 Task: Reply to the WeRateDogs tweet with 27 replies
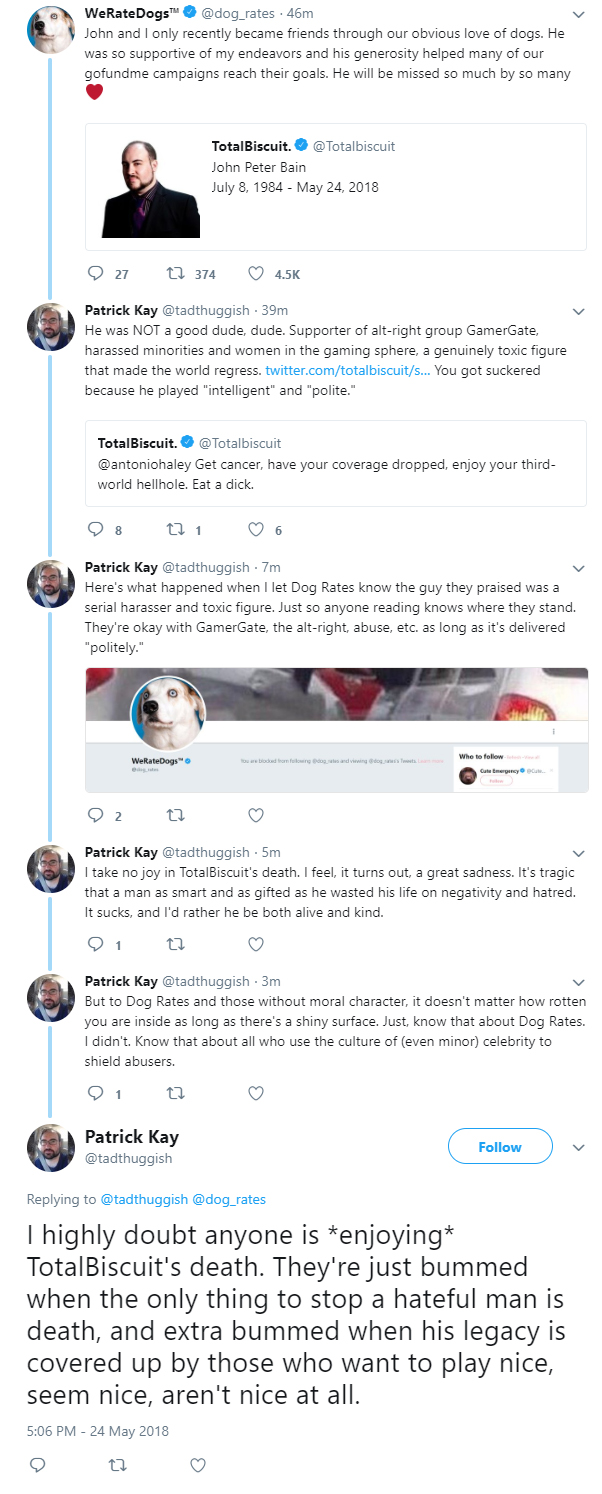pyautogui.click(x=97, y=274)
